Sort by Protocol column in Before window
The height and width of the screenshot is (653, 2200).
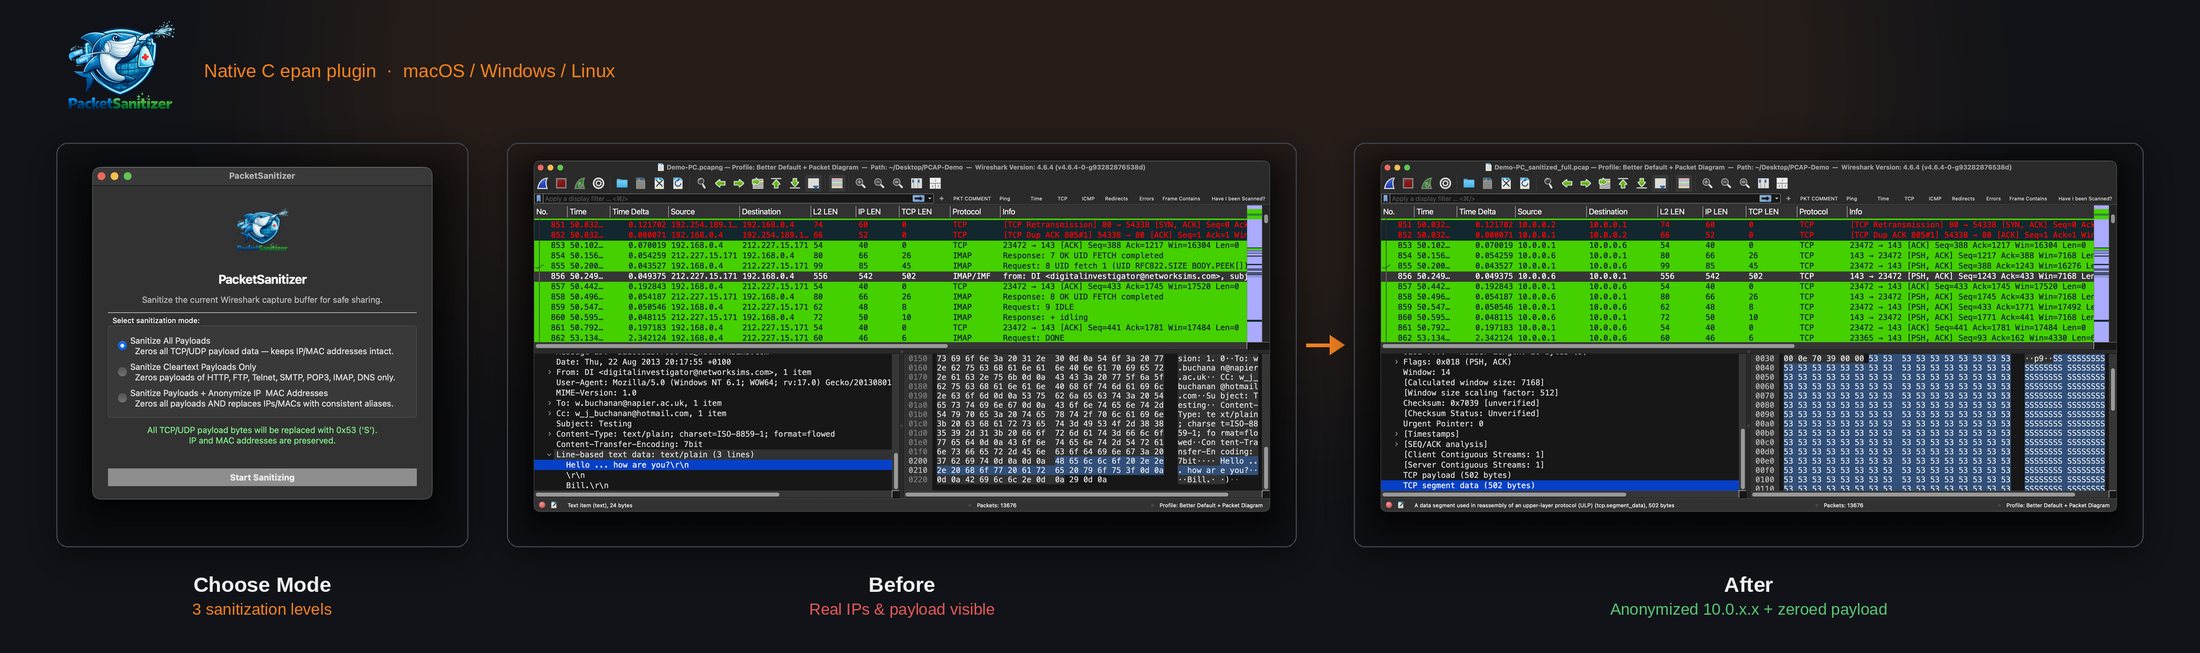click(974, 212)
